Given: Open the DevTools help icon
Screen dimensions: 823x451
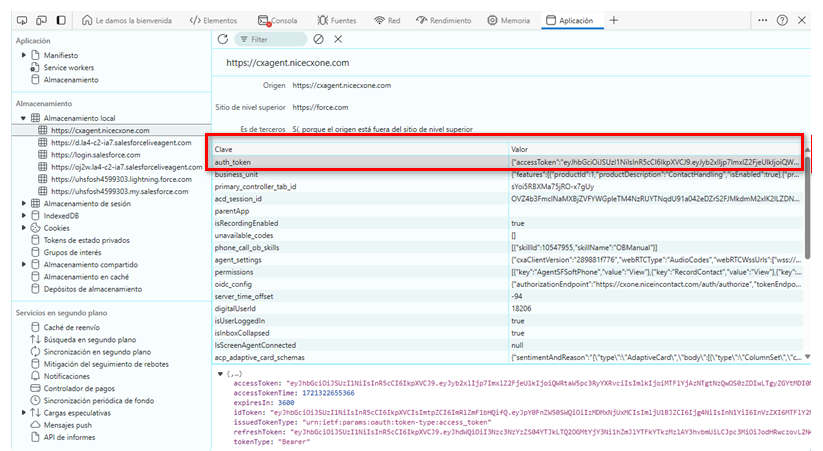Looking at the screenshot, I should [782, 20].
